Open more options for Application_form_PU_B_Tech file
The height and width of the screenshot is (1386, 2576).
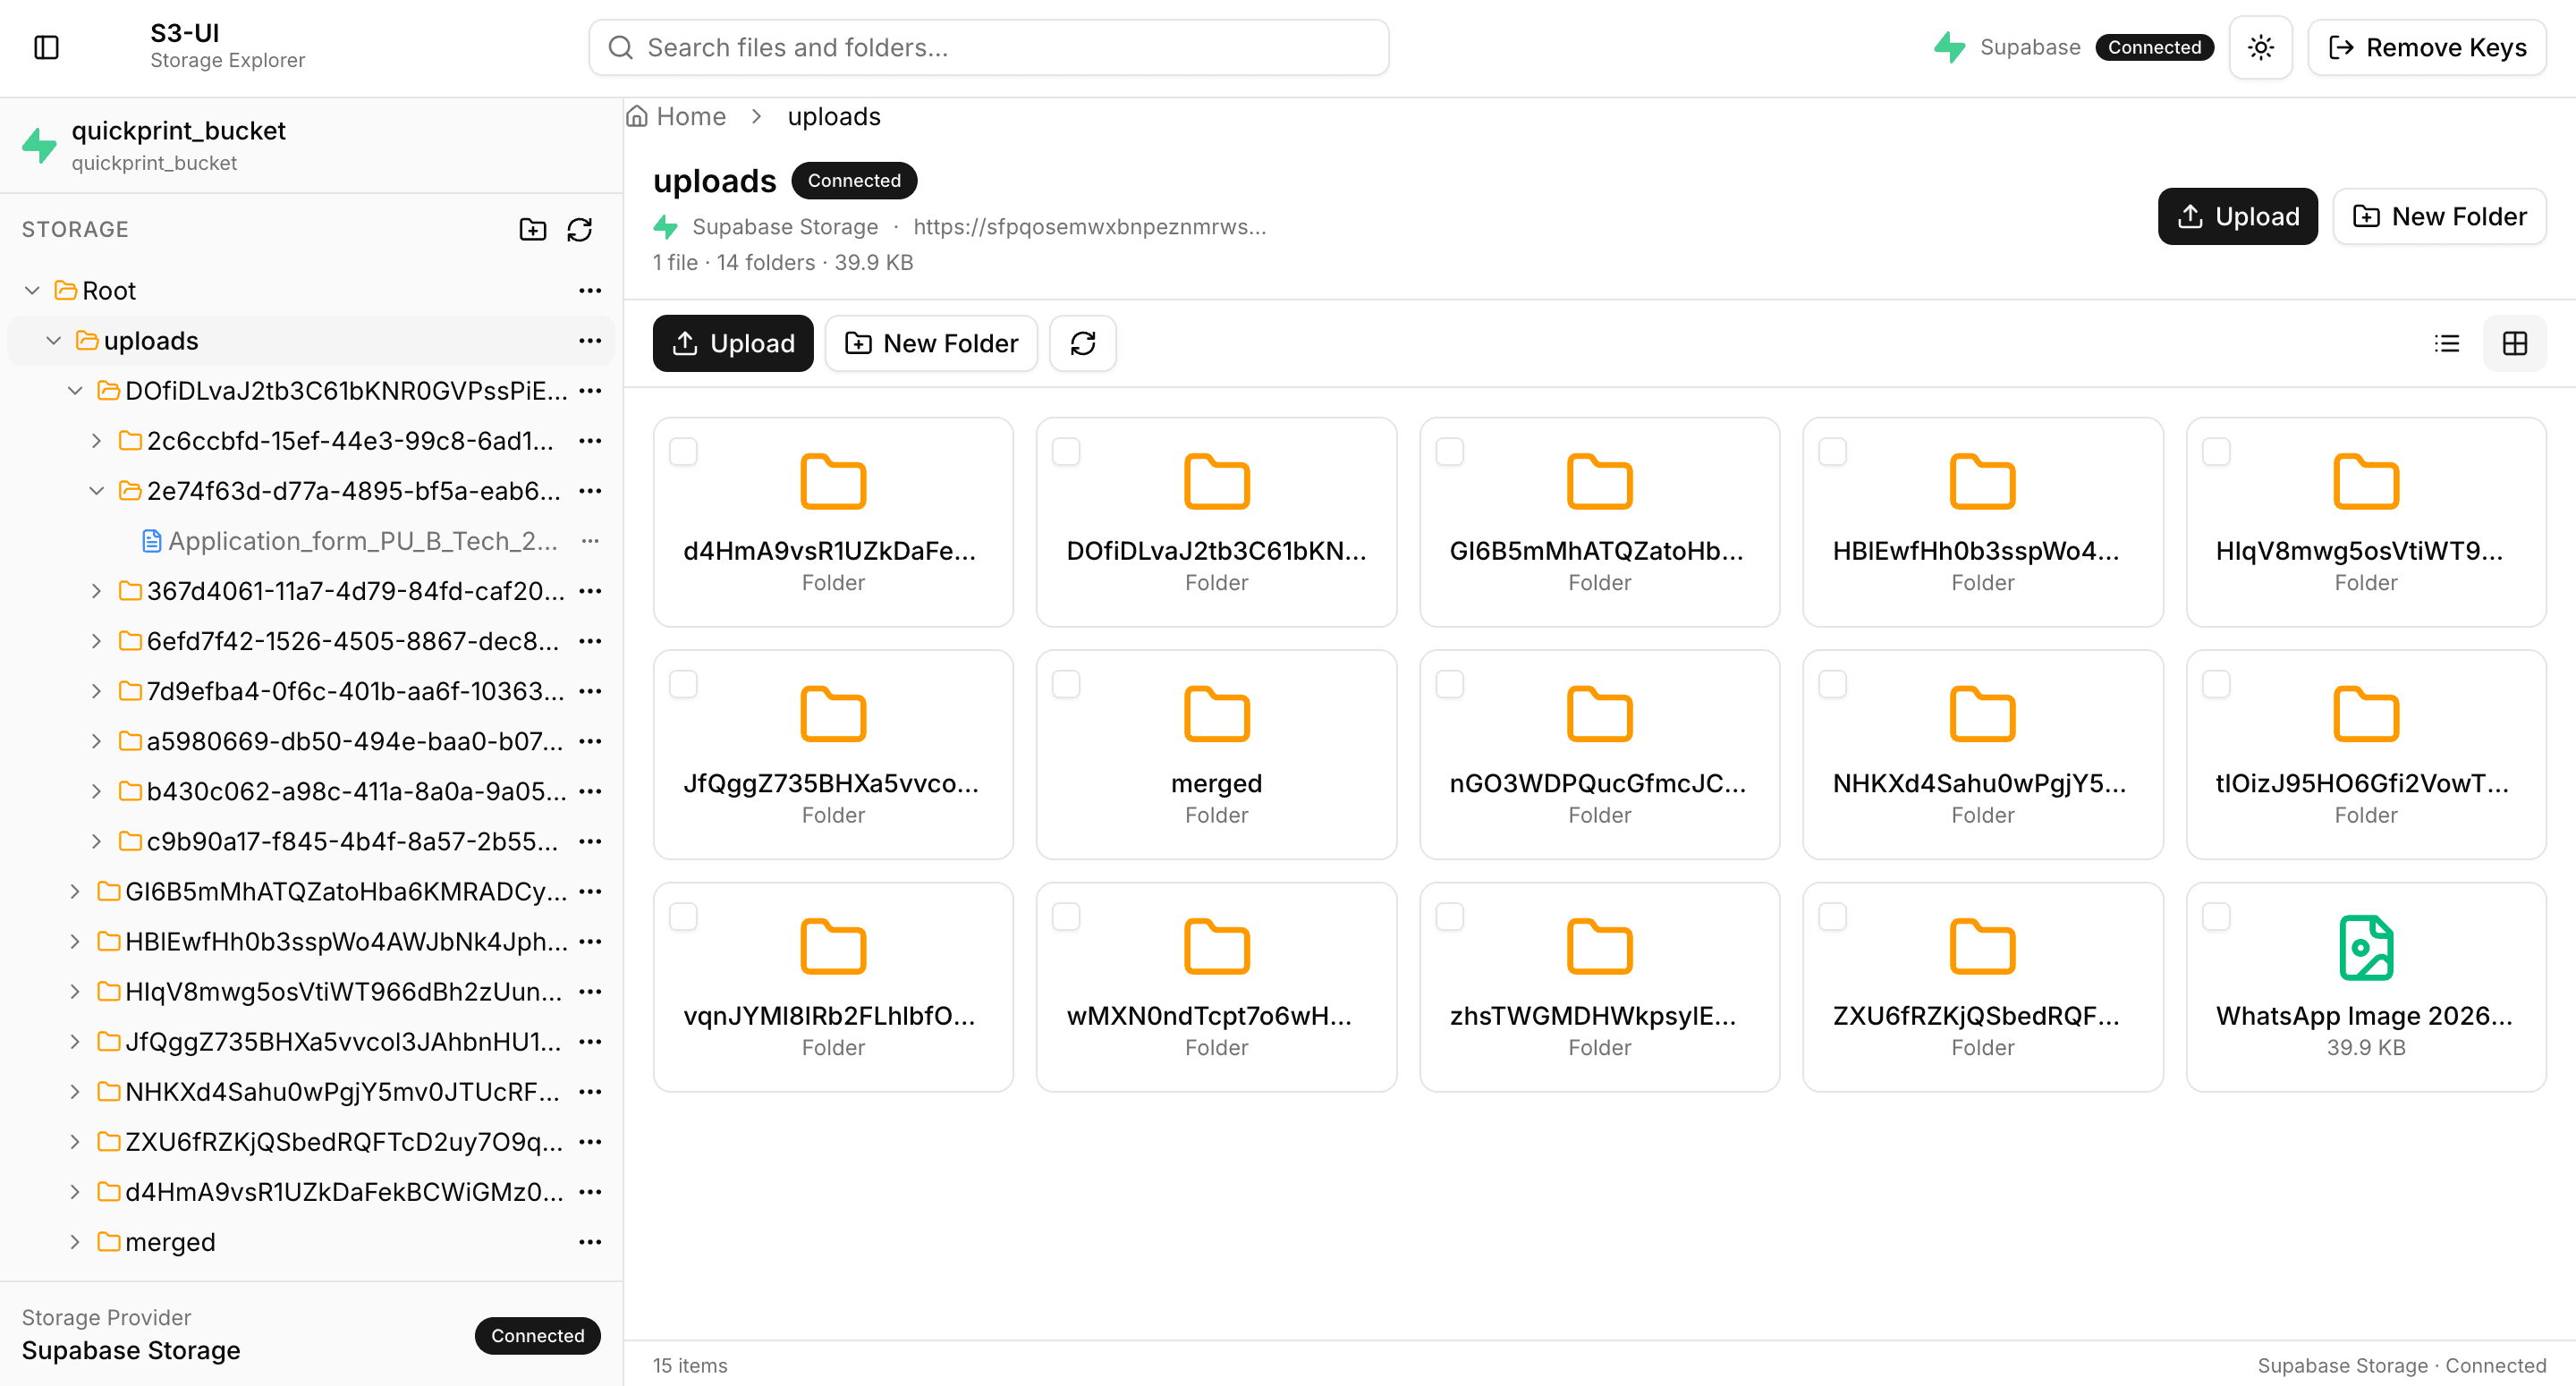590,540
